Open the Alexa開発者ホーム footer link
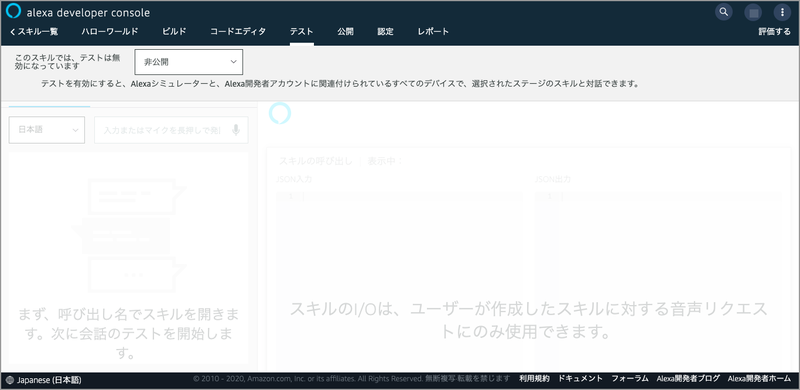The height and width of the screenshot is (390, 800). click(759, 379)
